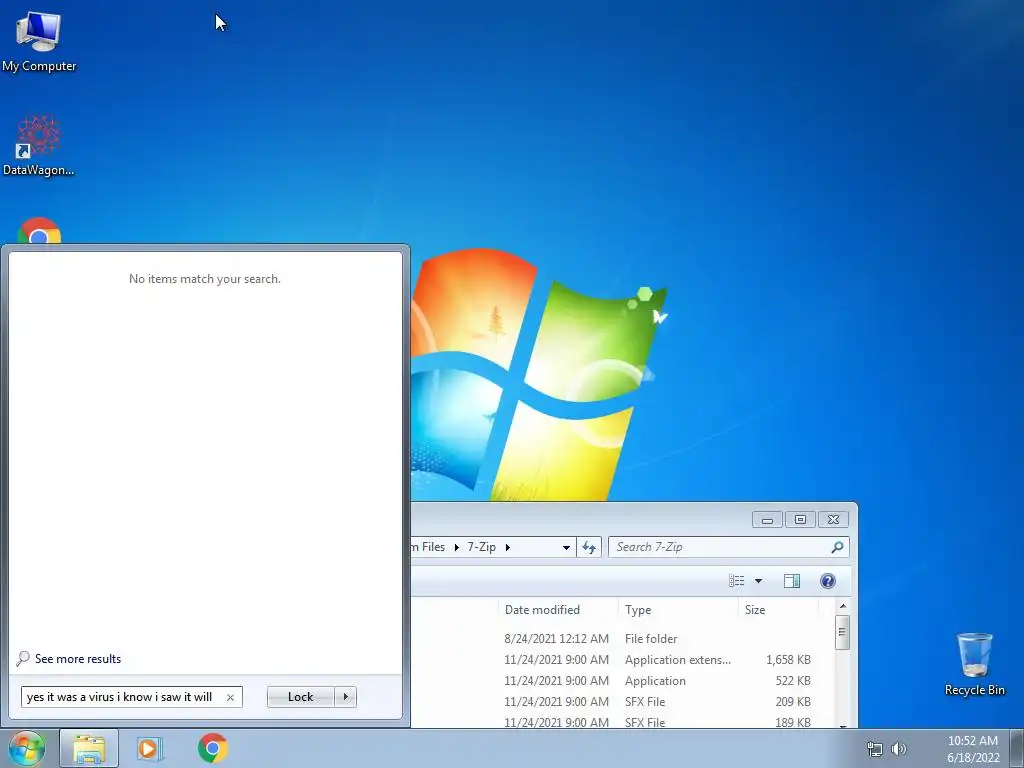
Task: Open the network icon in the system tray
Action: click(x=874, y=749)
